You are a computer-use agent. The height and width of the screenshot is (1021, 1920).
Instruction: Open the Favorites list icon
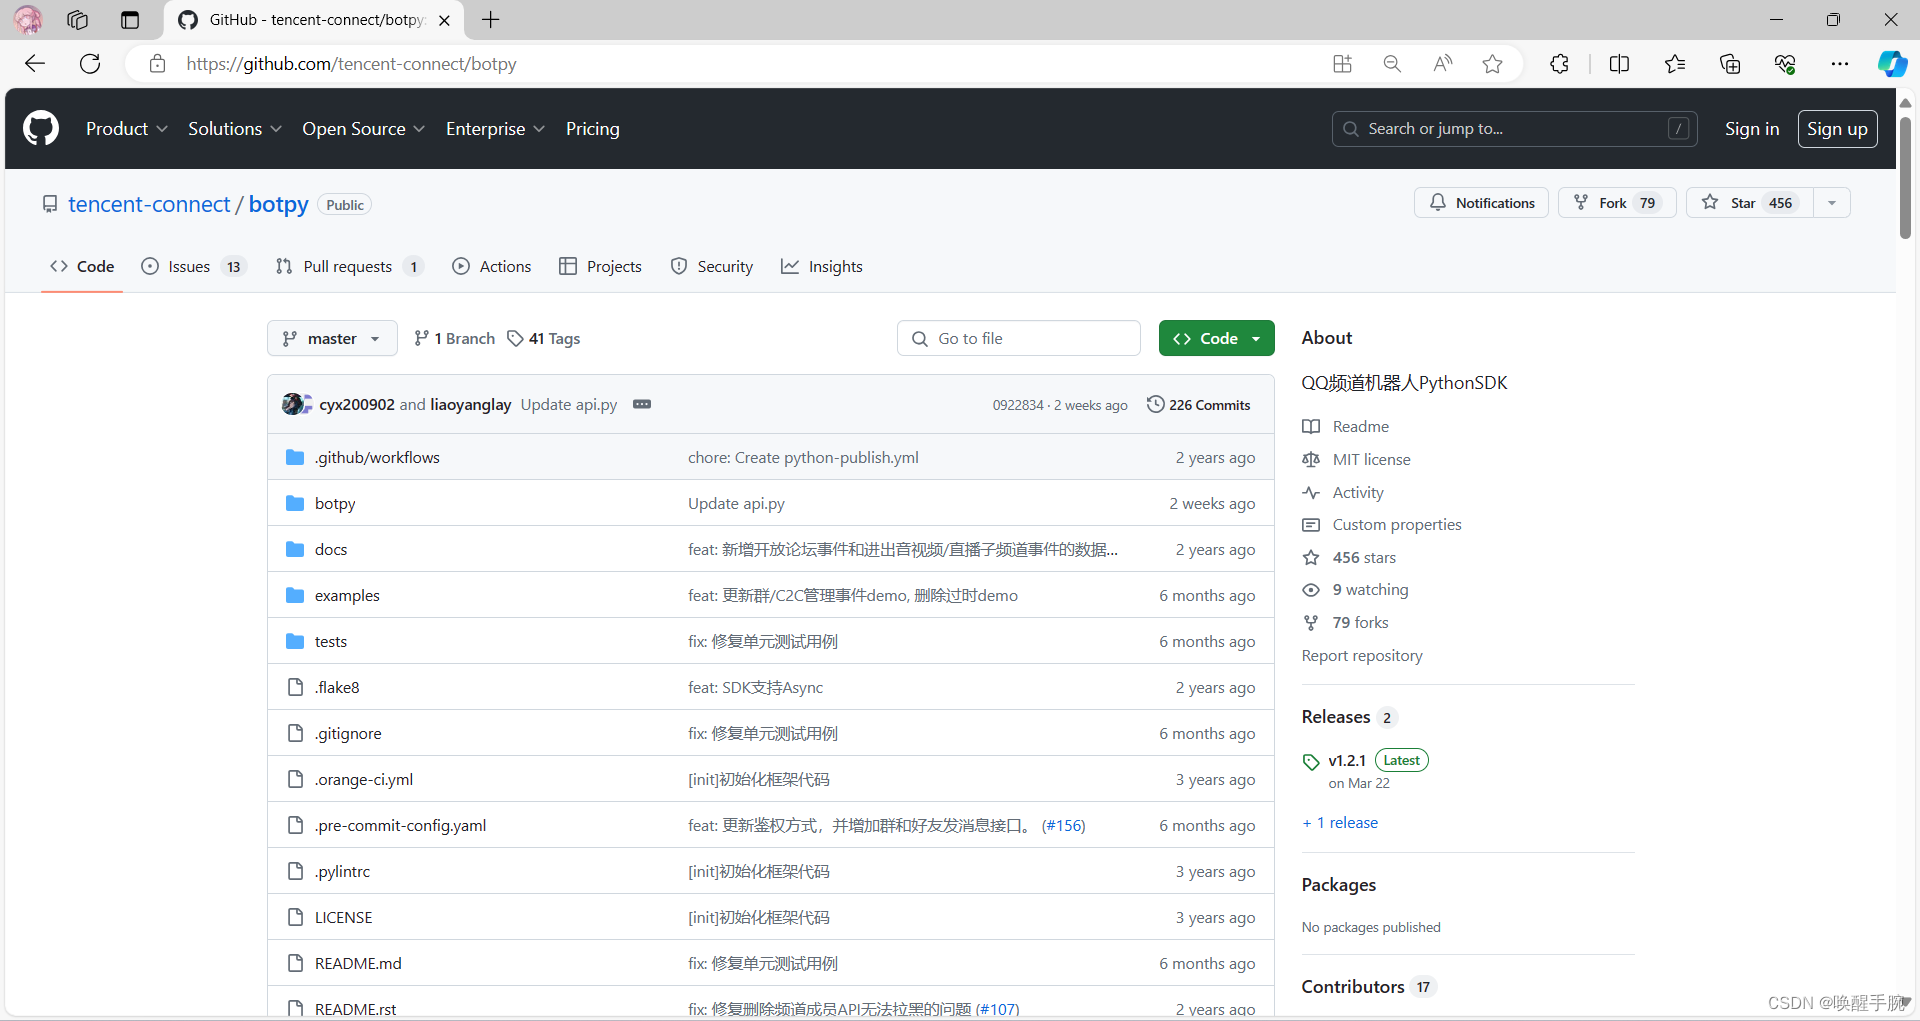point(1675,64)
